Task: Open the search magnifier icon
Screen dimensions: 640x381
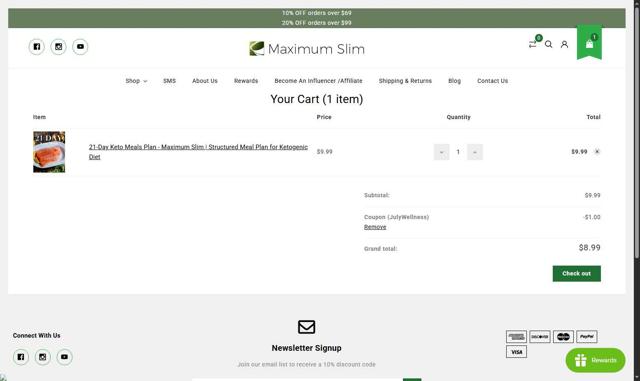Action: click(549, 44)
